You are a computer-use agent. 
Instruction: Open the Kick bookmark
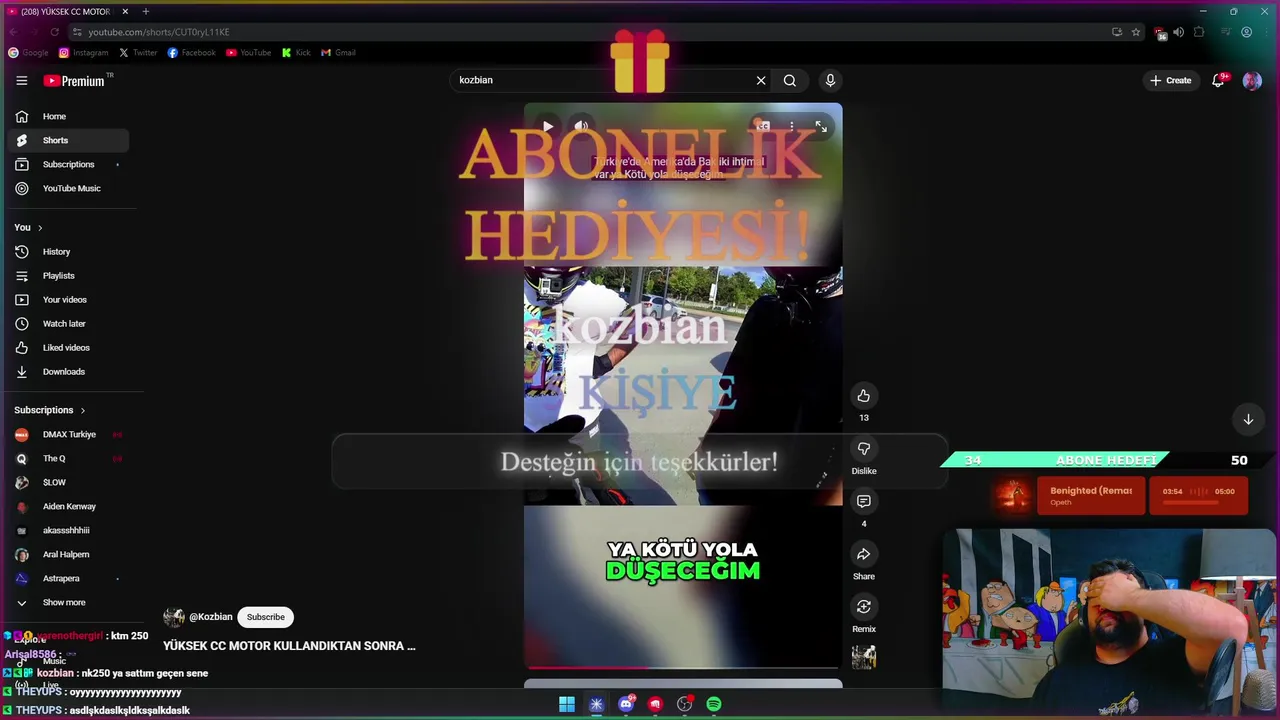click(x=296, y=52)
